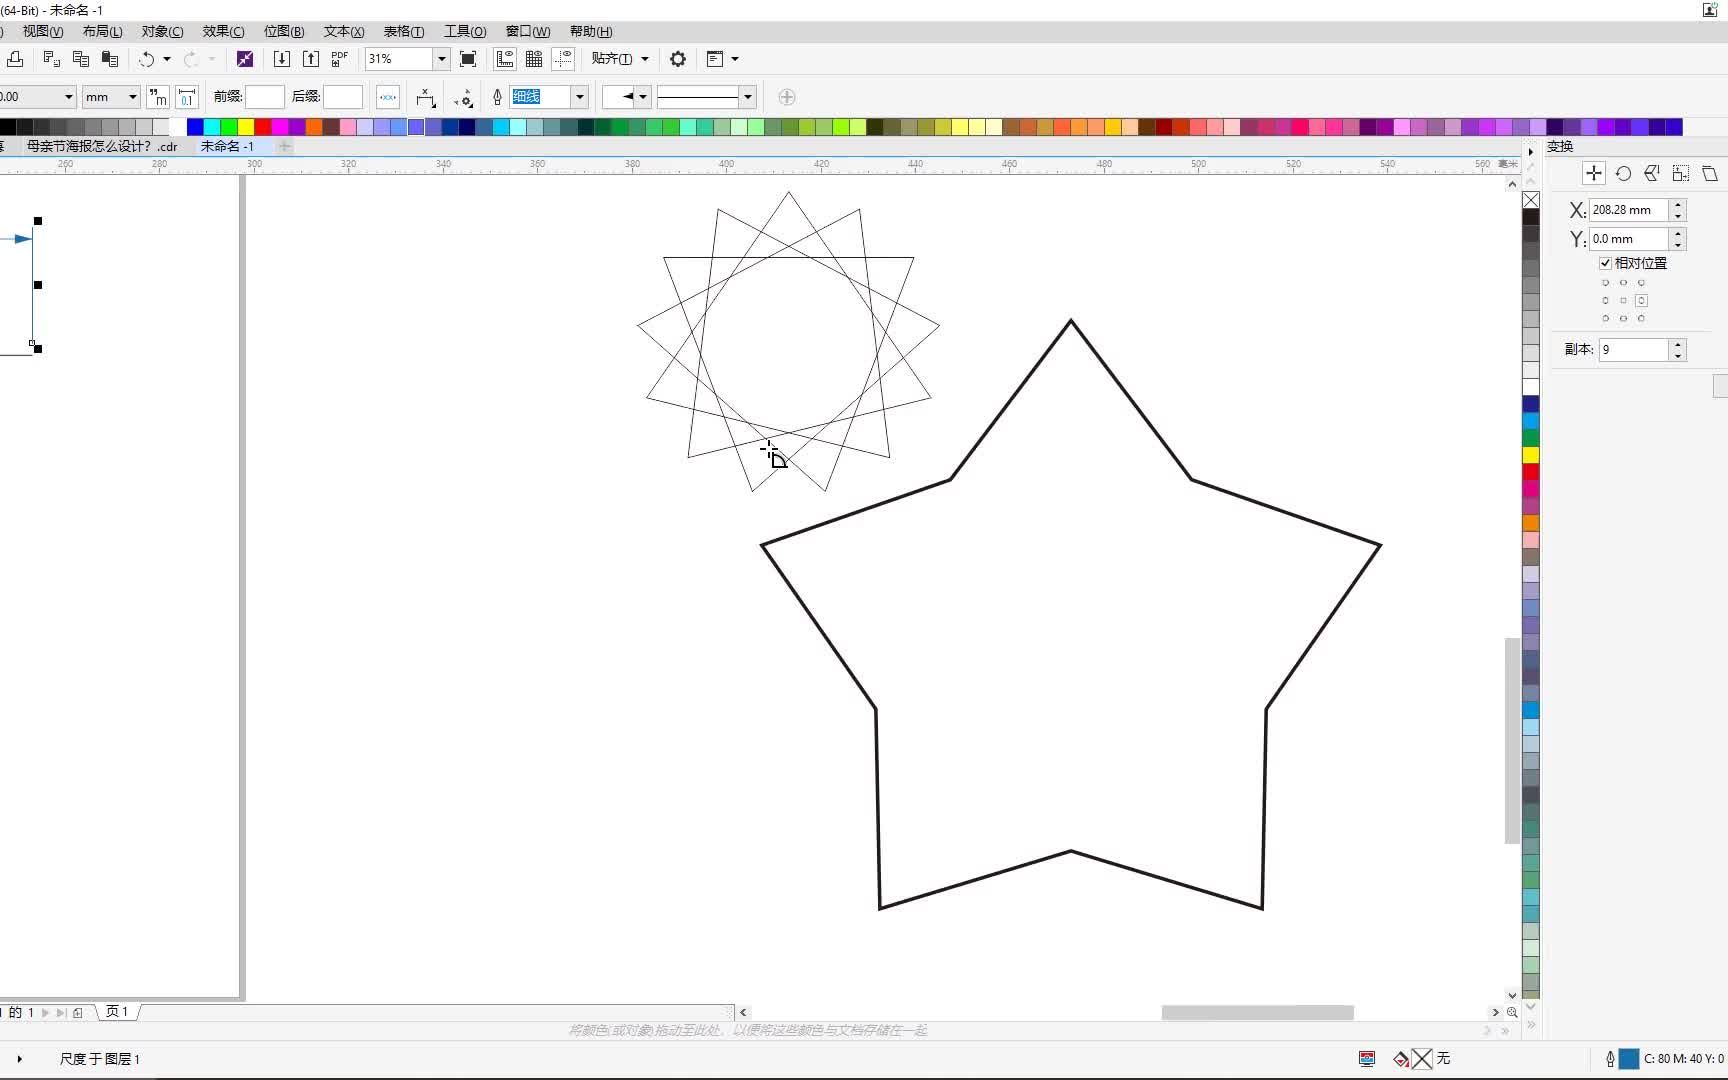
Task: Select the bottom-center anchor in position grid
Action: pyautogui.click(x=1623, y=318)
